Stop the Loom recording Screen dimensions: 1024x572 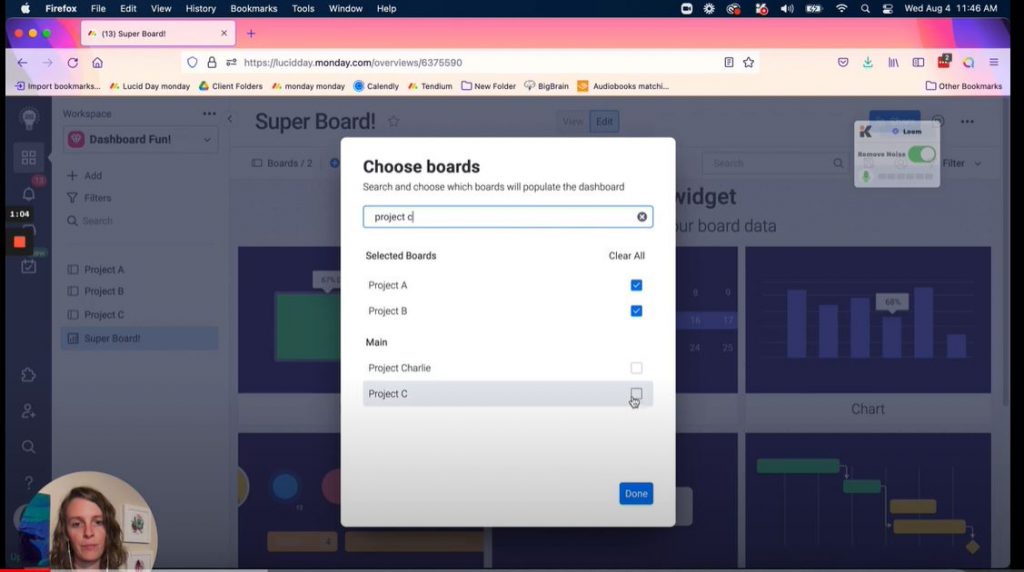pyautogui.click(x=20, y=242)
